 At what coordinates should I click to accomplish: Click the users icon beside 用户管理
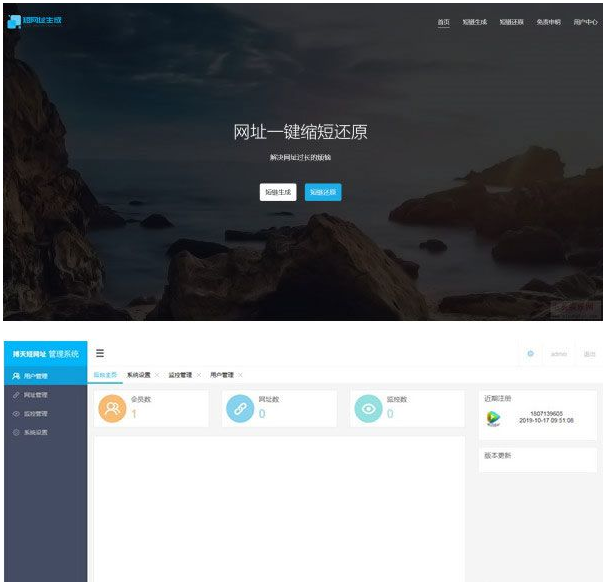tap(16, 376)
